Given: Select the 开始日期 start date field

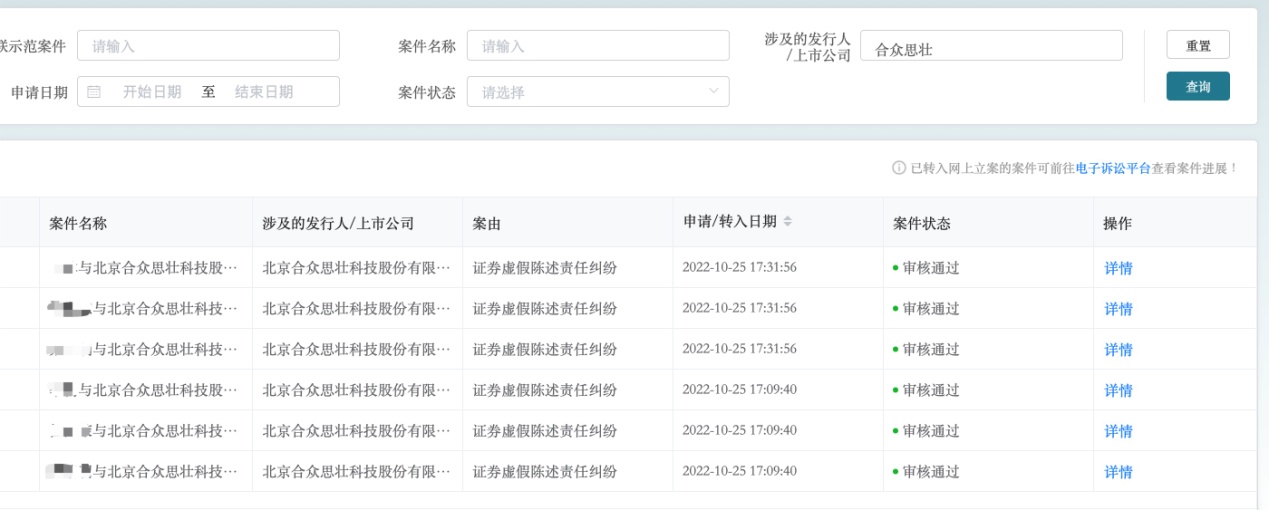Looking at the screenshot, I should [152, 92].
